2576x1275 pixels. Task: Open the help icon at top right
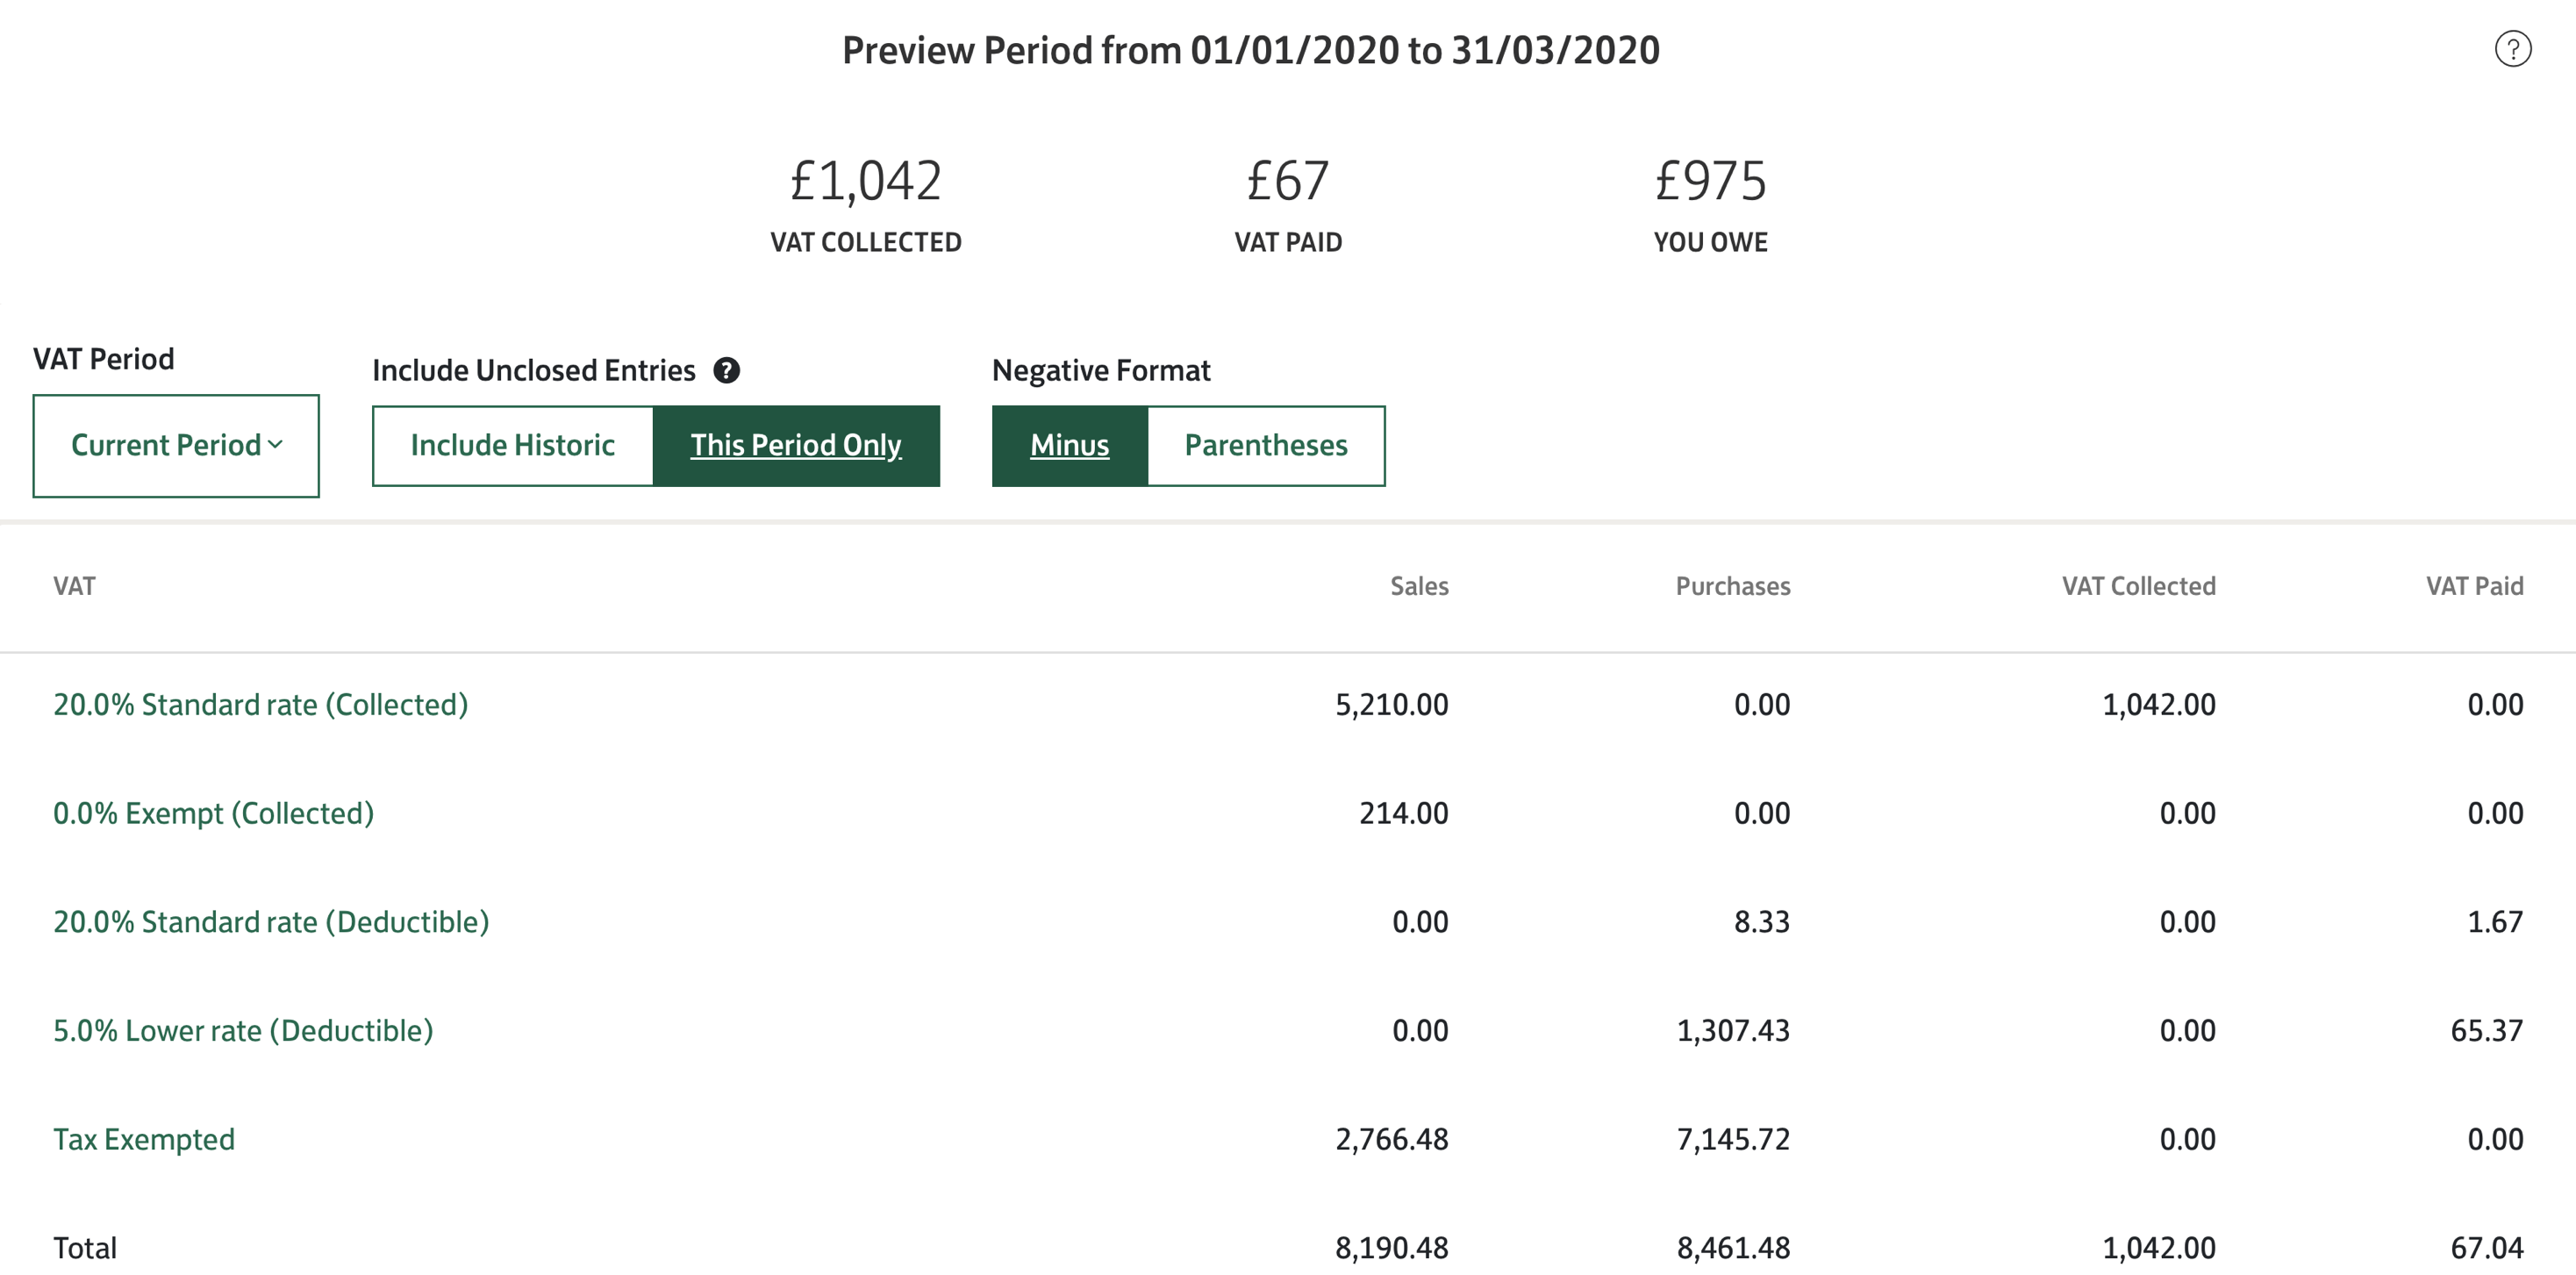point(2512,49)
